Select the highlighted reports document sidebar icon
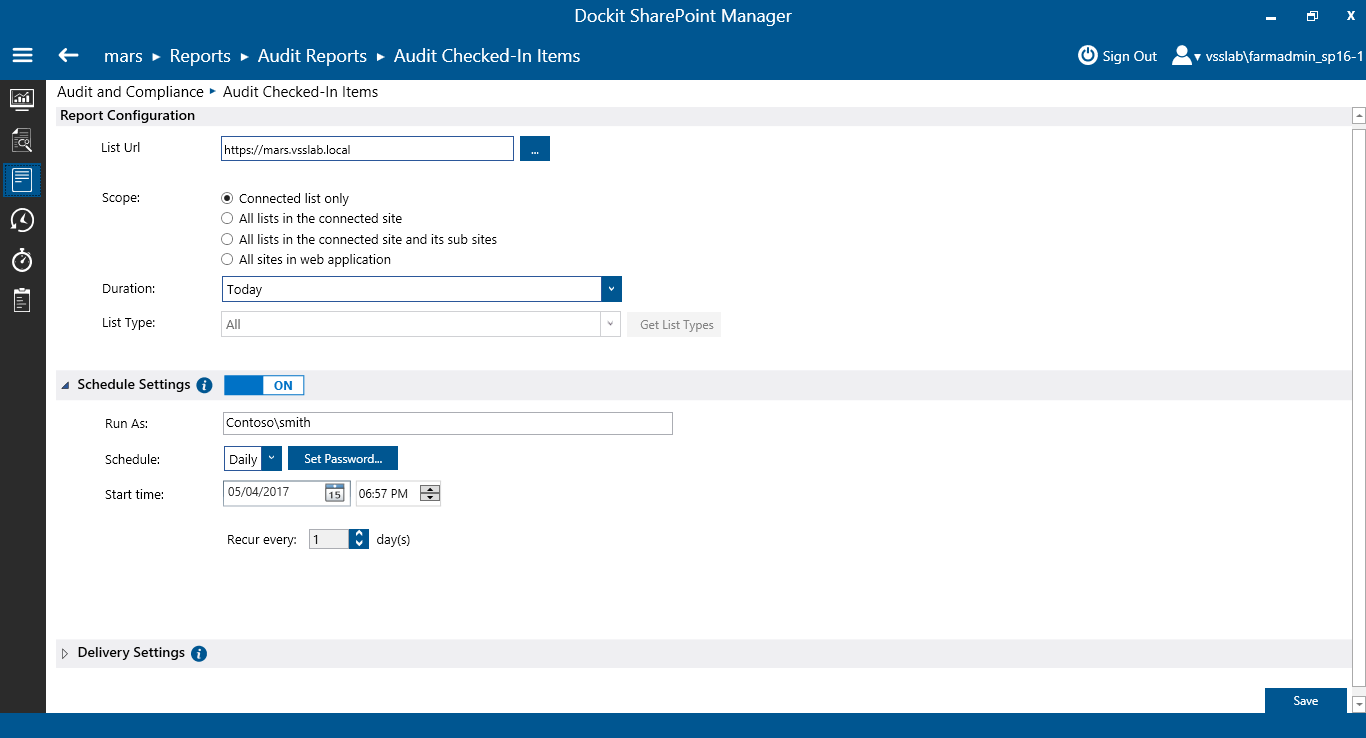The height and width of the screenshot is (738, 1366). [22, 181]
